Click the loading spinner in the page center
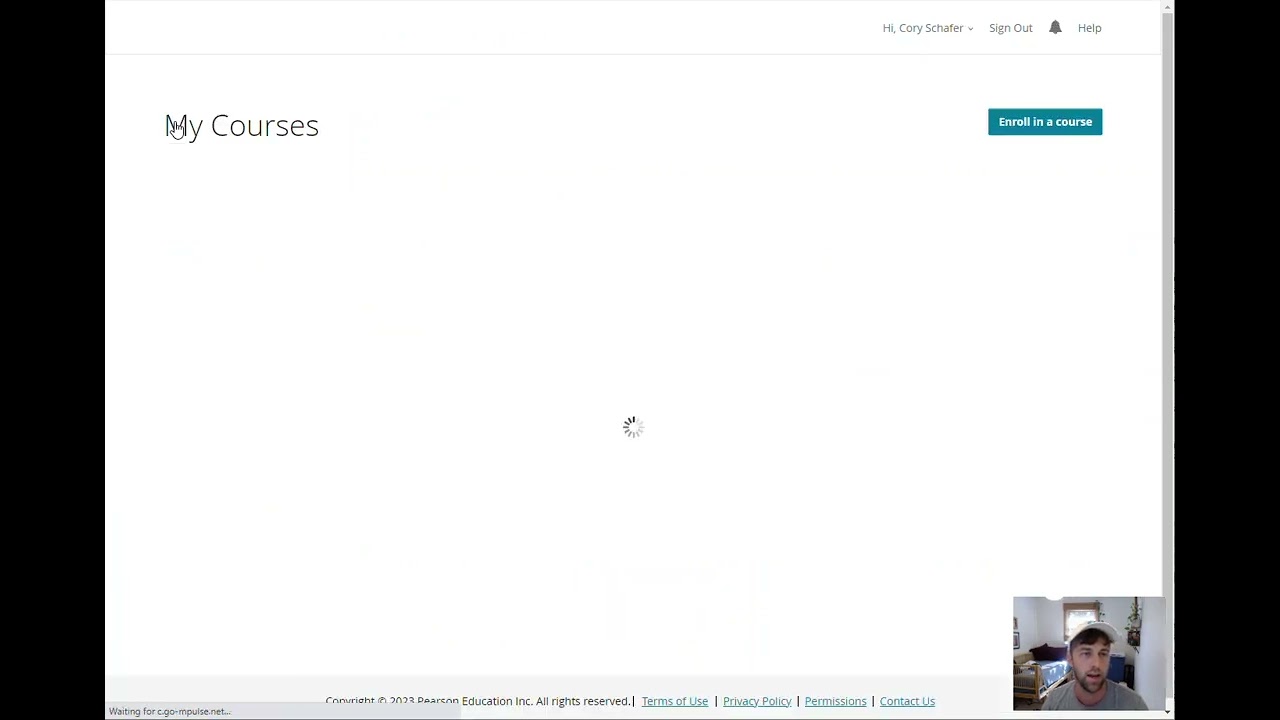Image resolution: width=1280 pixels, height=720 pixels. pyautogui.click(x=632, y=428)
